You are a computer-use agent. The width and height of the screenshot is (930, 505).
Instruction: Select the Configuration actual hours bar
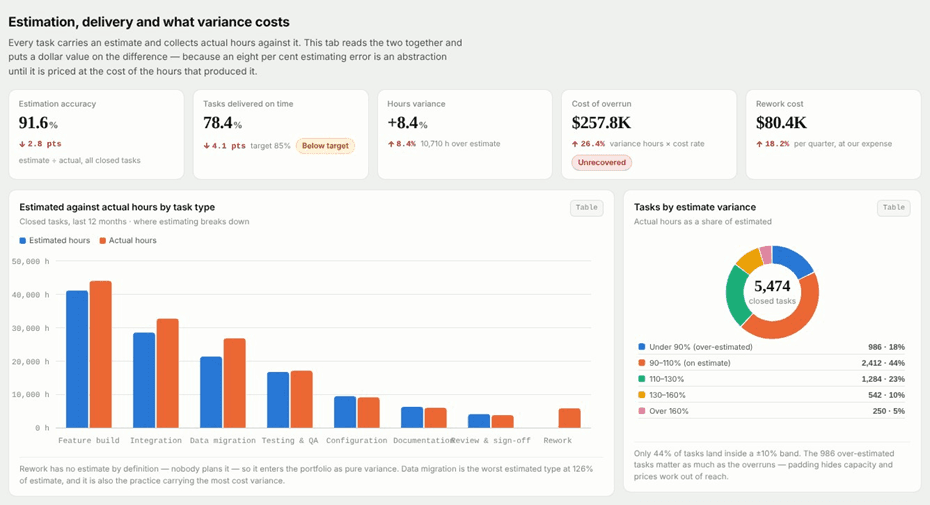tap(369, 412)
